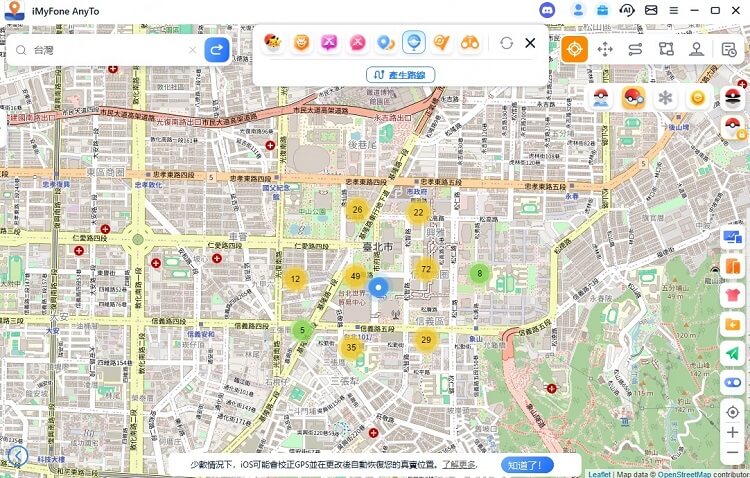Click the red-black Pokéball icon at right edge
Image resolution: width=750 pixels, height=478 pixels.
coord(733,97)
